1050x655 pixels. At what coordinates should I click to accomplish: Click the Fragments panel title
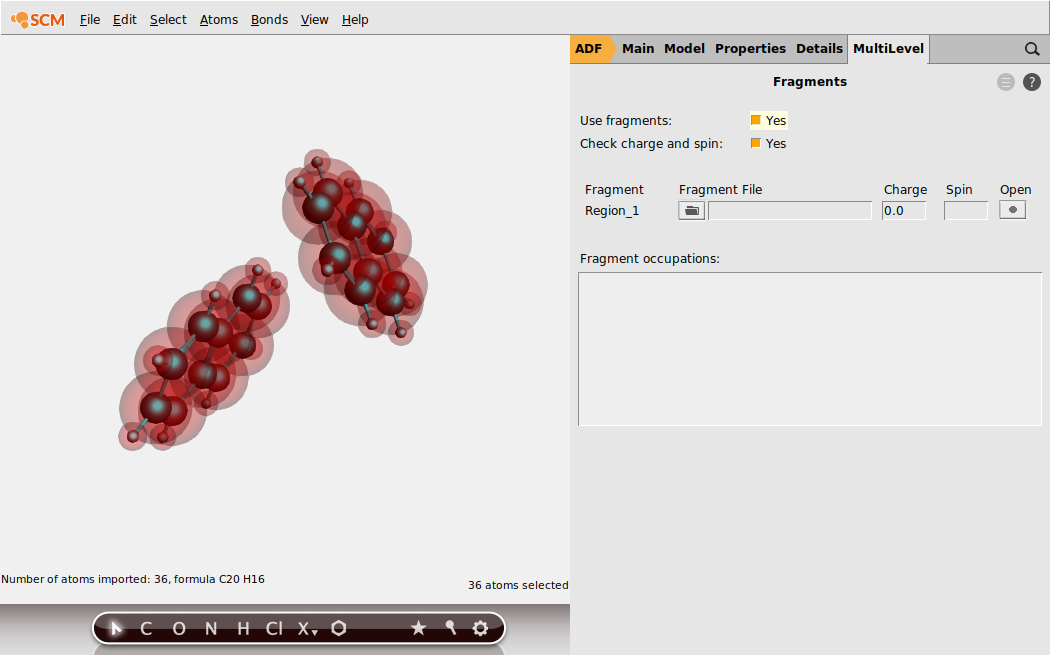pyautogui.click(x=810, y=82)
